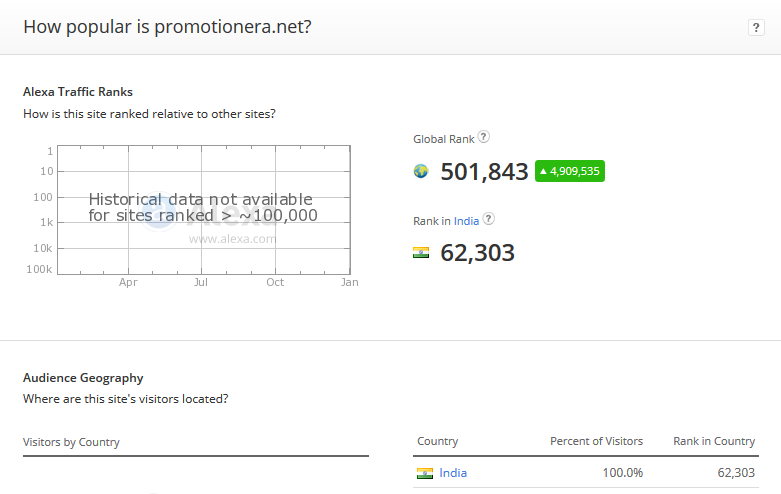Click the Global Rank label
This screenshot has width=781, height=494.
[x=443, y=139]
